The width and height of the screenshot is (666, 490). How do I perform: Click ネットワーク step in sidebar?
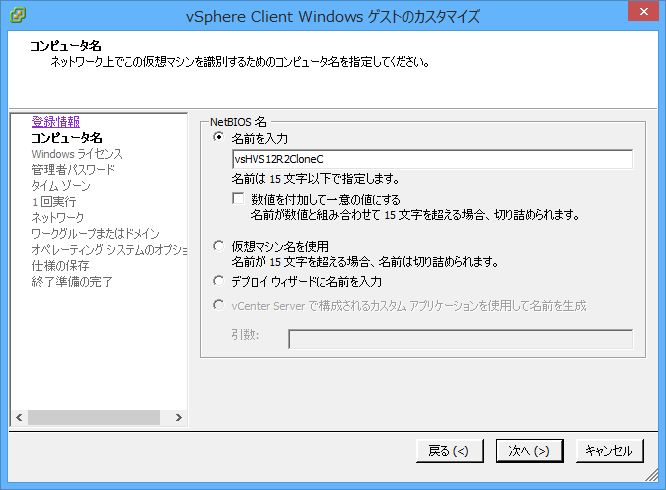(58, 217)
